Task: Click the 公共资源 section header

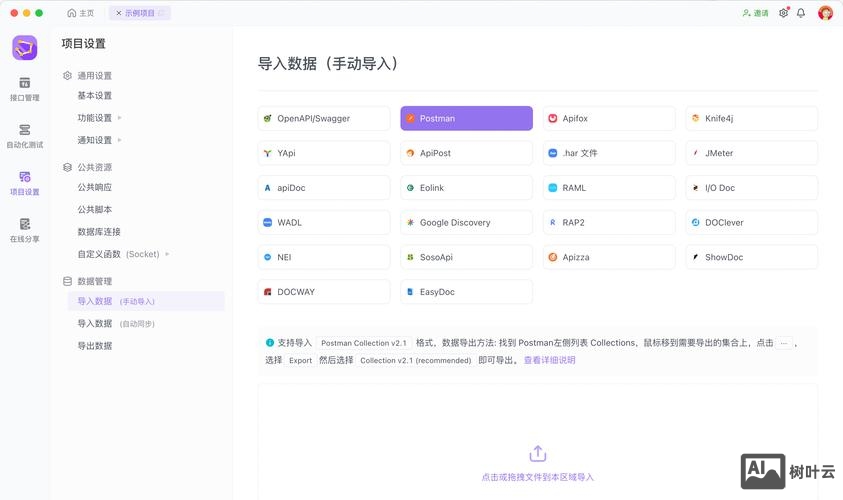Action: pyautogui.click(x=88, y=167)
